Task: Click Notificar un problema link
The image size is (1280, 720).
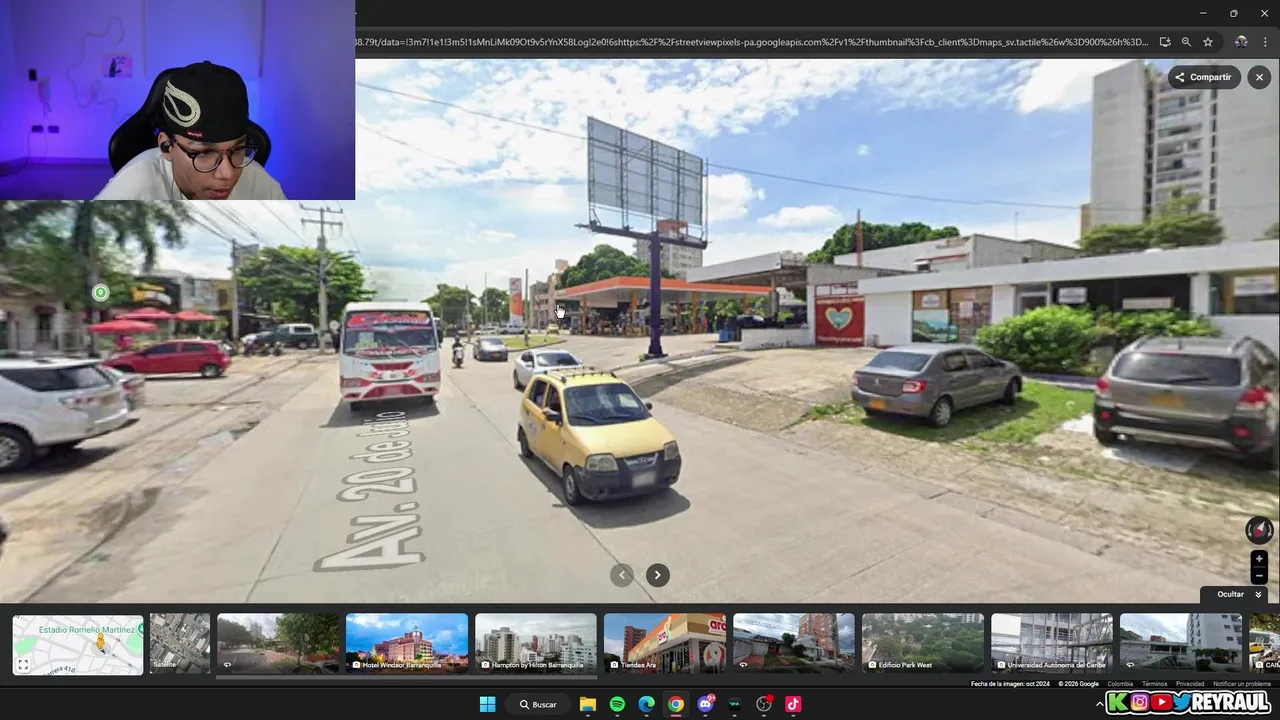Action: pos(1242,684)
